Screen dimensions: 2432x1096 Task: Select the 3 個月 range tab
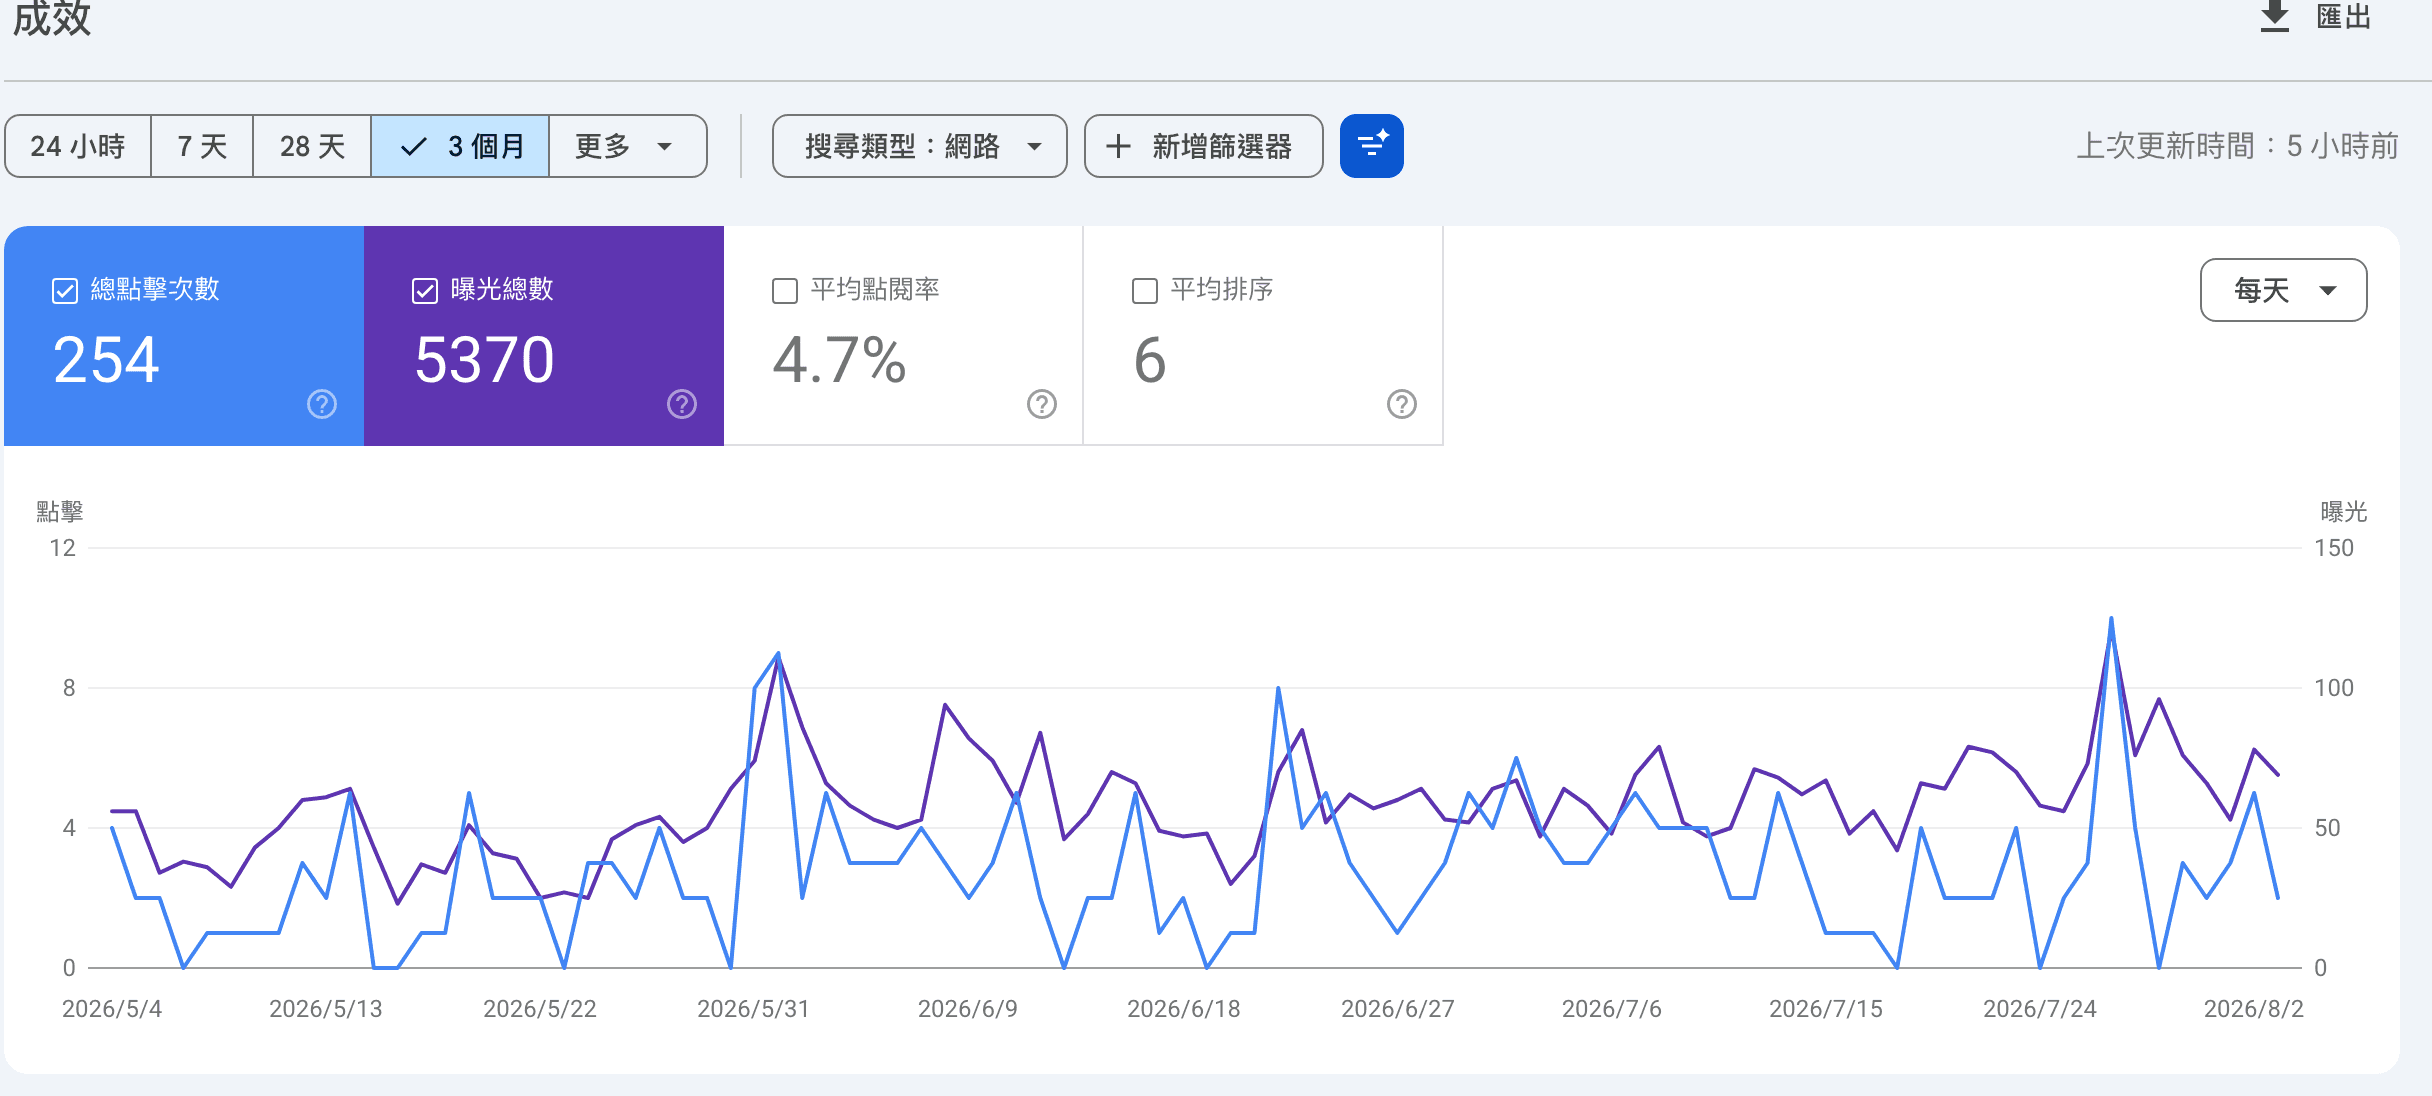click(460, 146)
